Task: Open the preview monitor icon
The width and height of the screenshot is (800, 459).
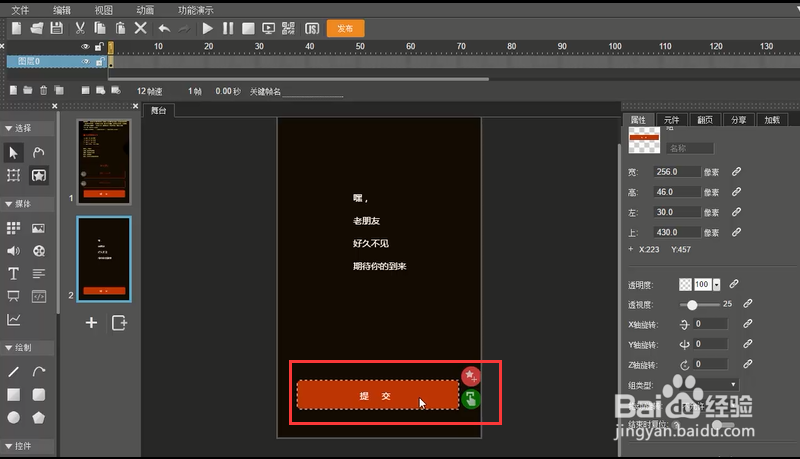Action: pos(268,29)
